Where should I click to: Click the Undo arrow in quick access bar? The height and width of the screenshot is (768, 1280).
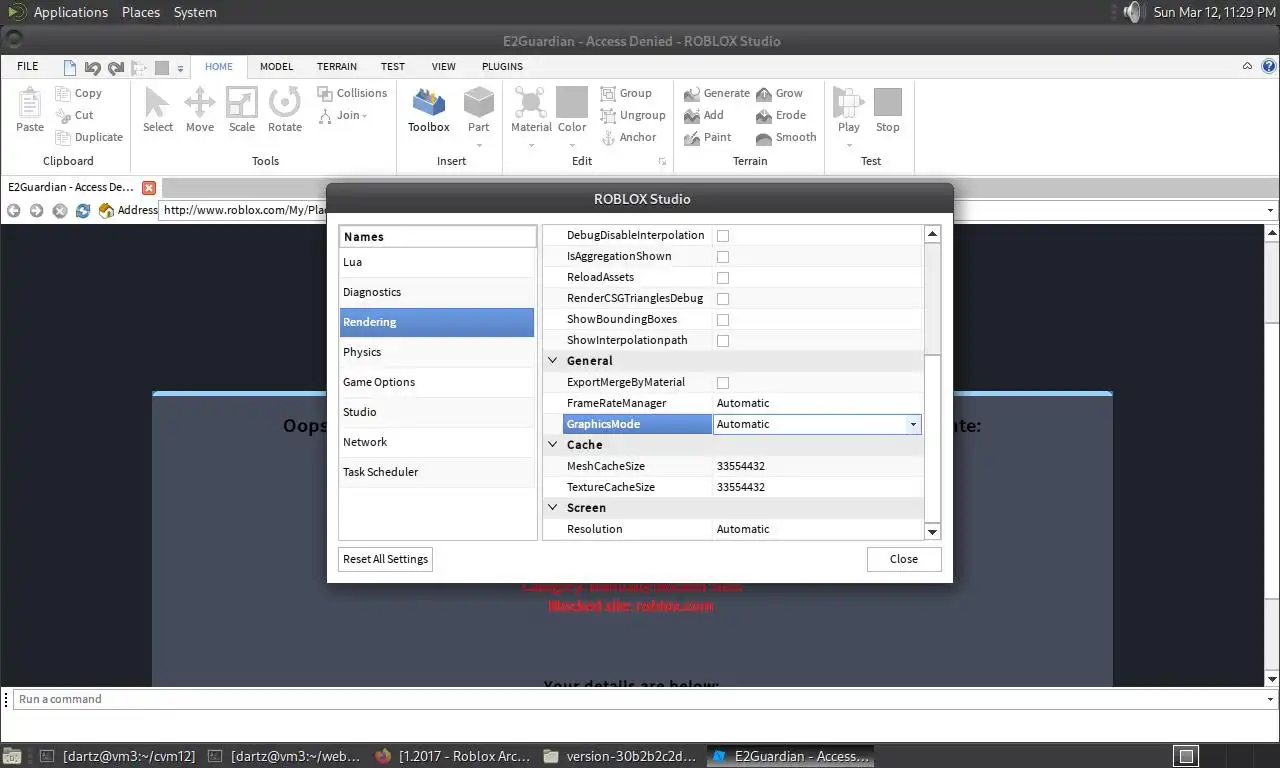93,68
